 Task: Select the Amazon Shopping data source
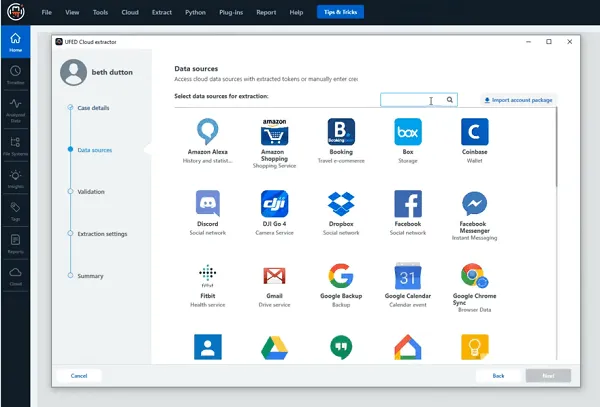point(274,132)
